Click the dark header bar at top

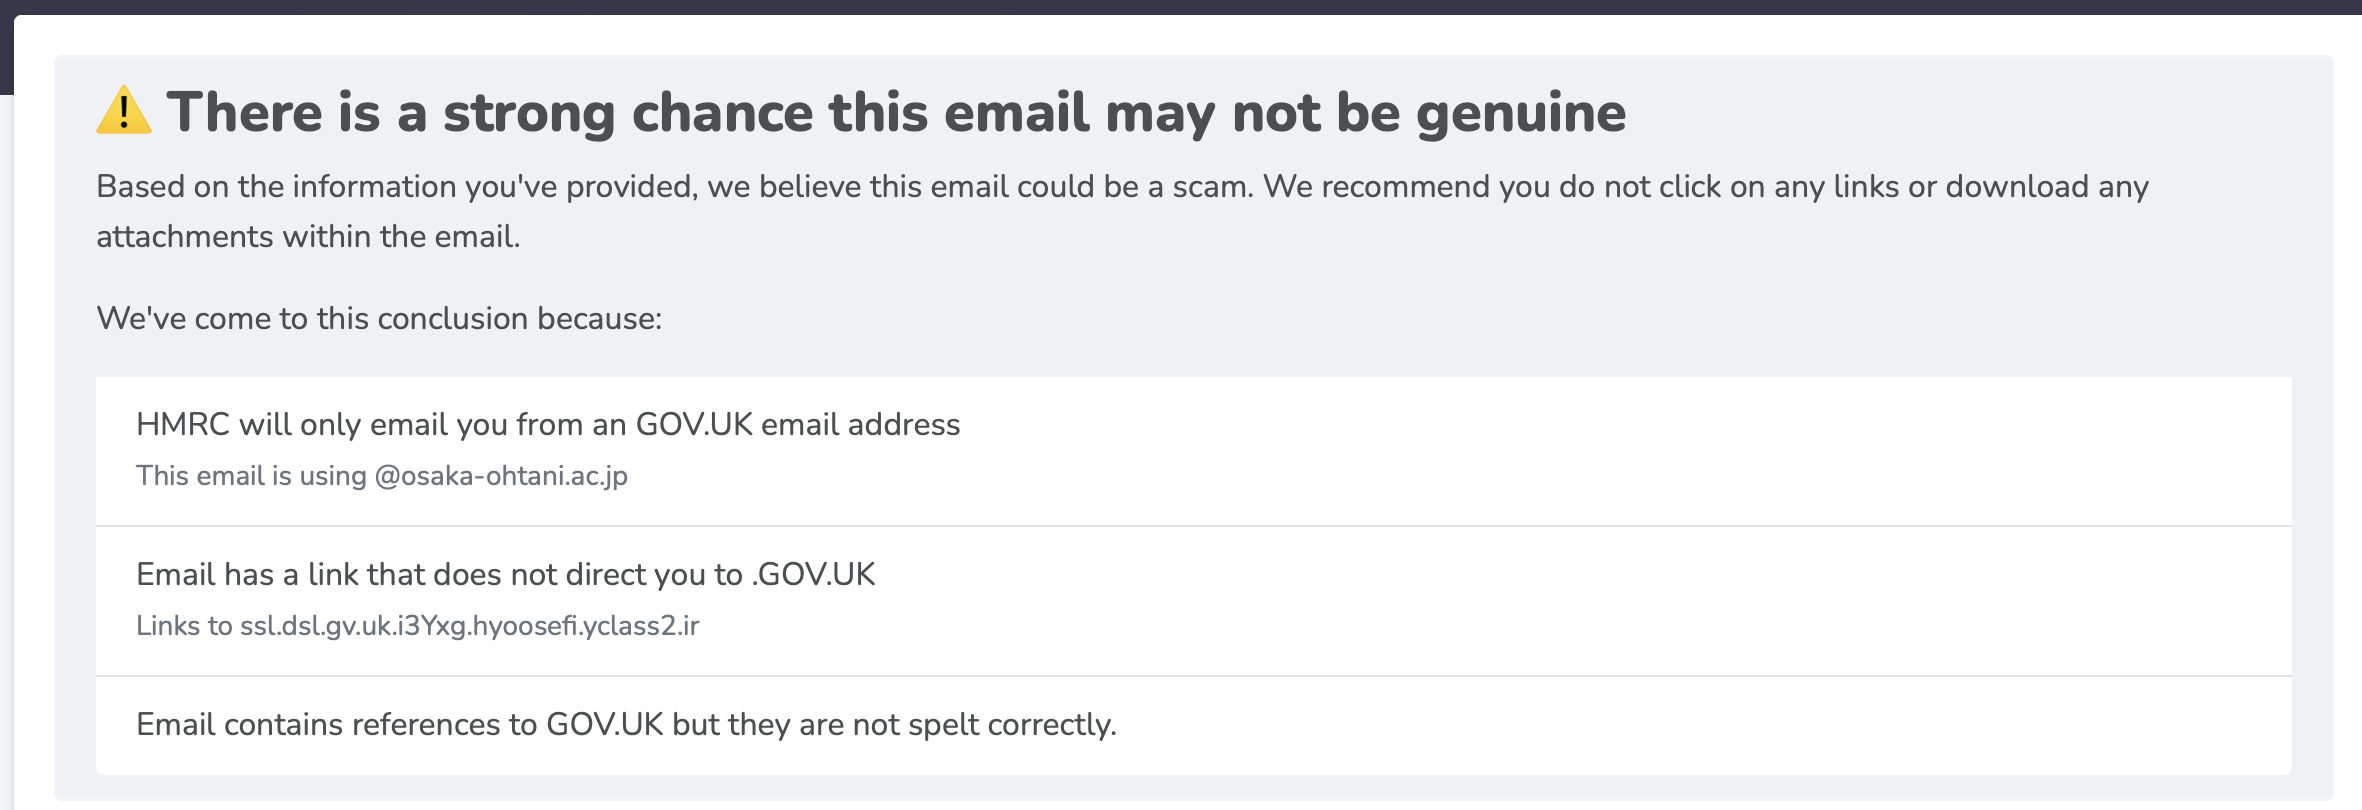[1181, 7]
